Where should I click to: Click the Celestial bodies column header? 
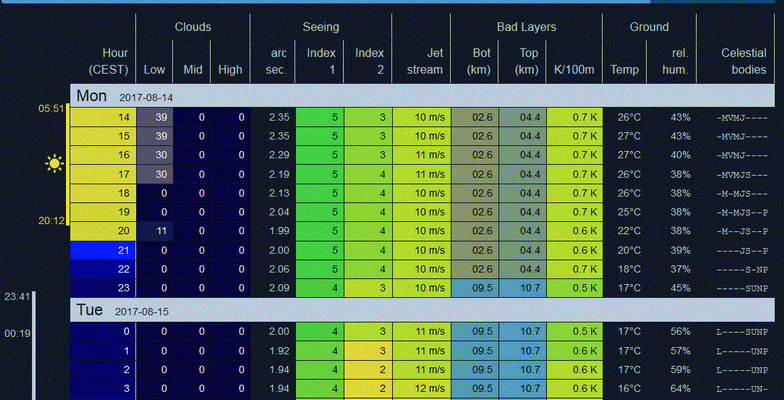point(743,60)
